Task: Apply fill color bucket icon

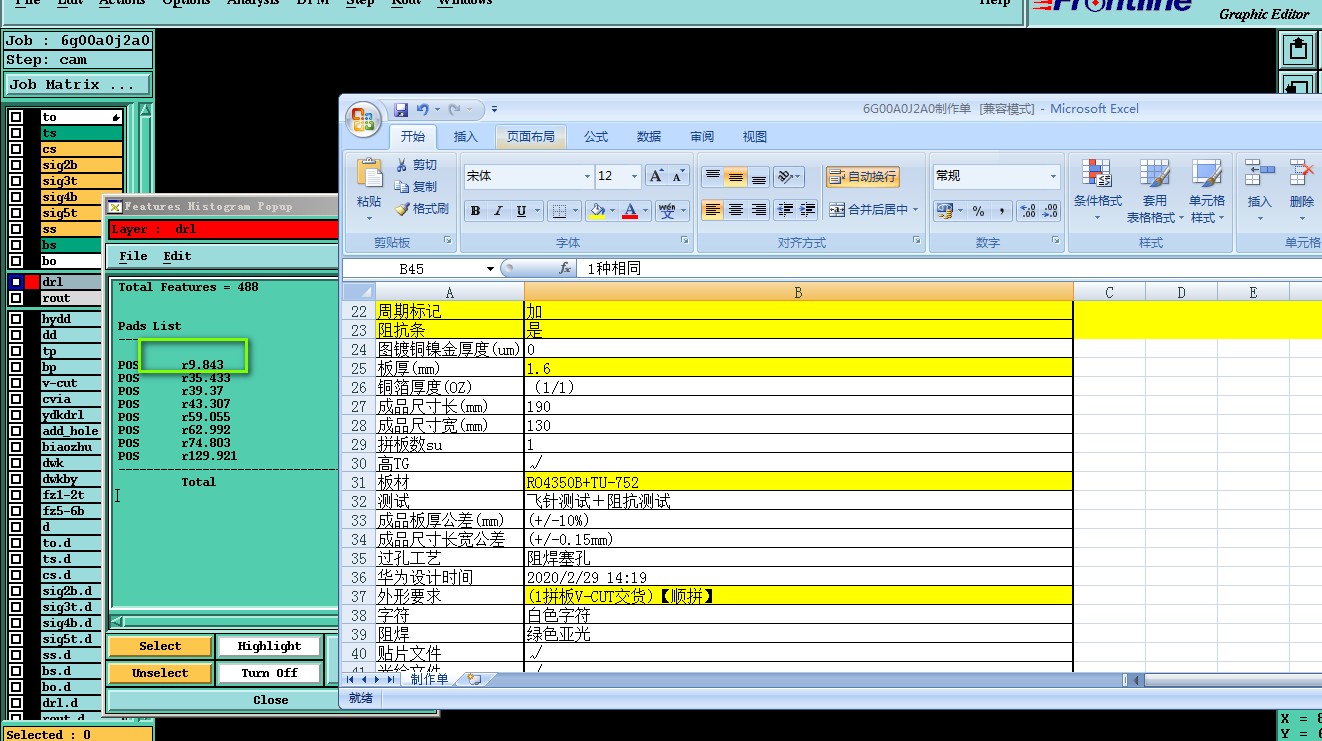Action: coord(597,211)
